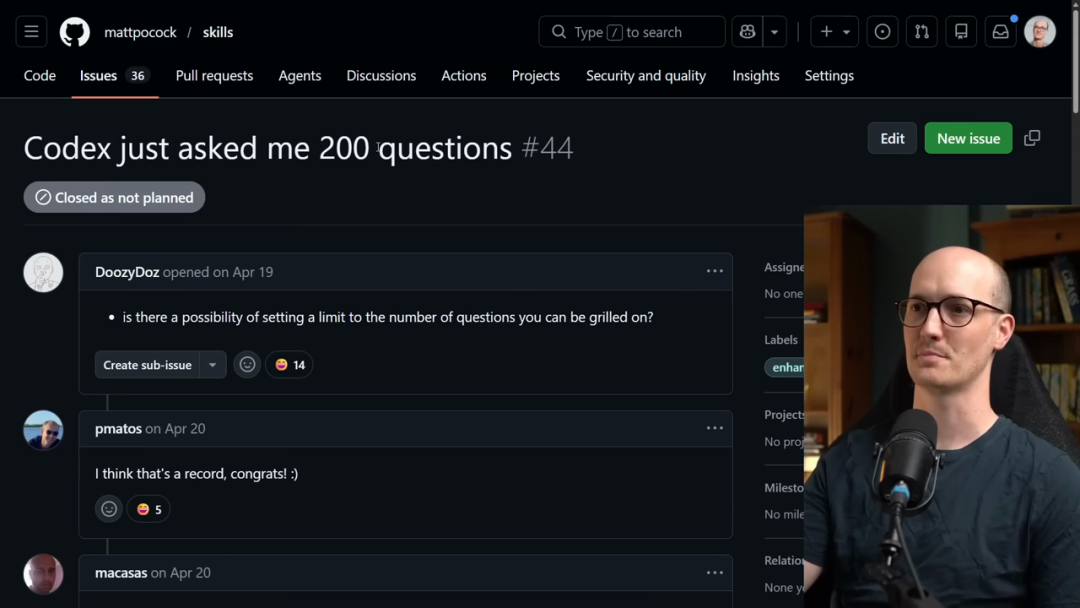Click pmatos's avatar thumbnail
This screenshot has height=608, width=1080.
point(43,430)
